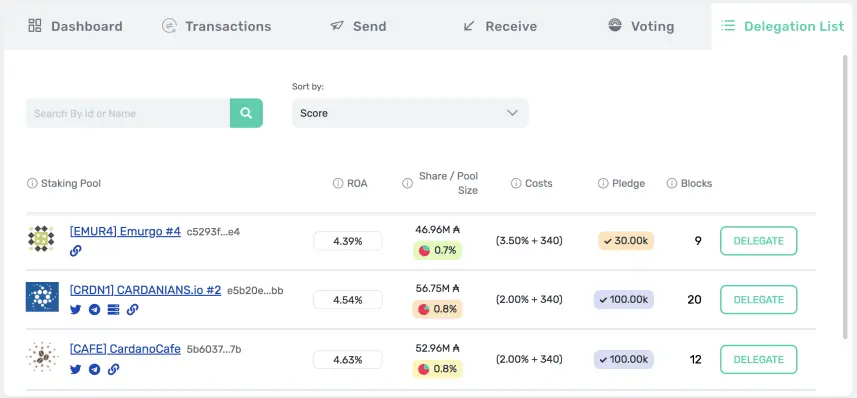This screenshot has width=857, height=398.
Task: Click the pool id c5293f...e4
Action: [213, 232]
